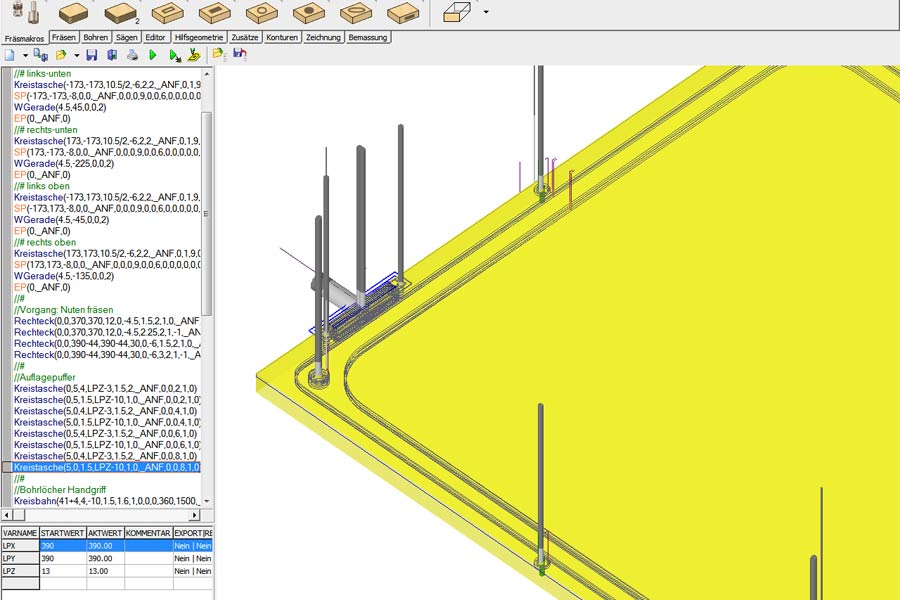900x600 pixels.
Task: Click the empty new variable name cell
Action: pos(20,584)
